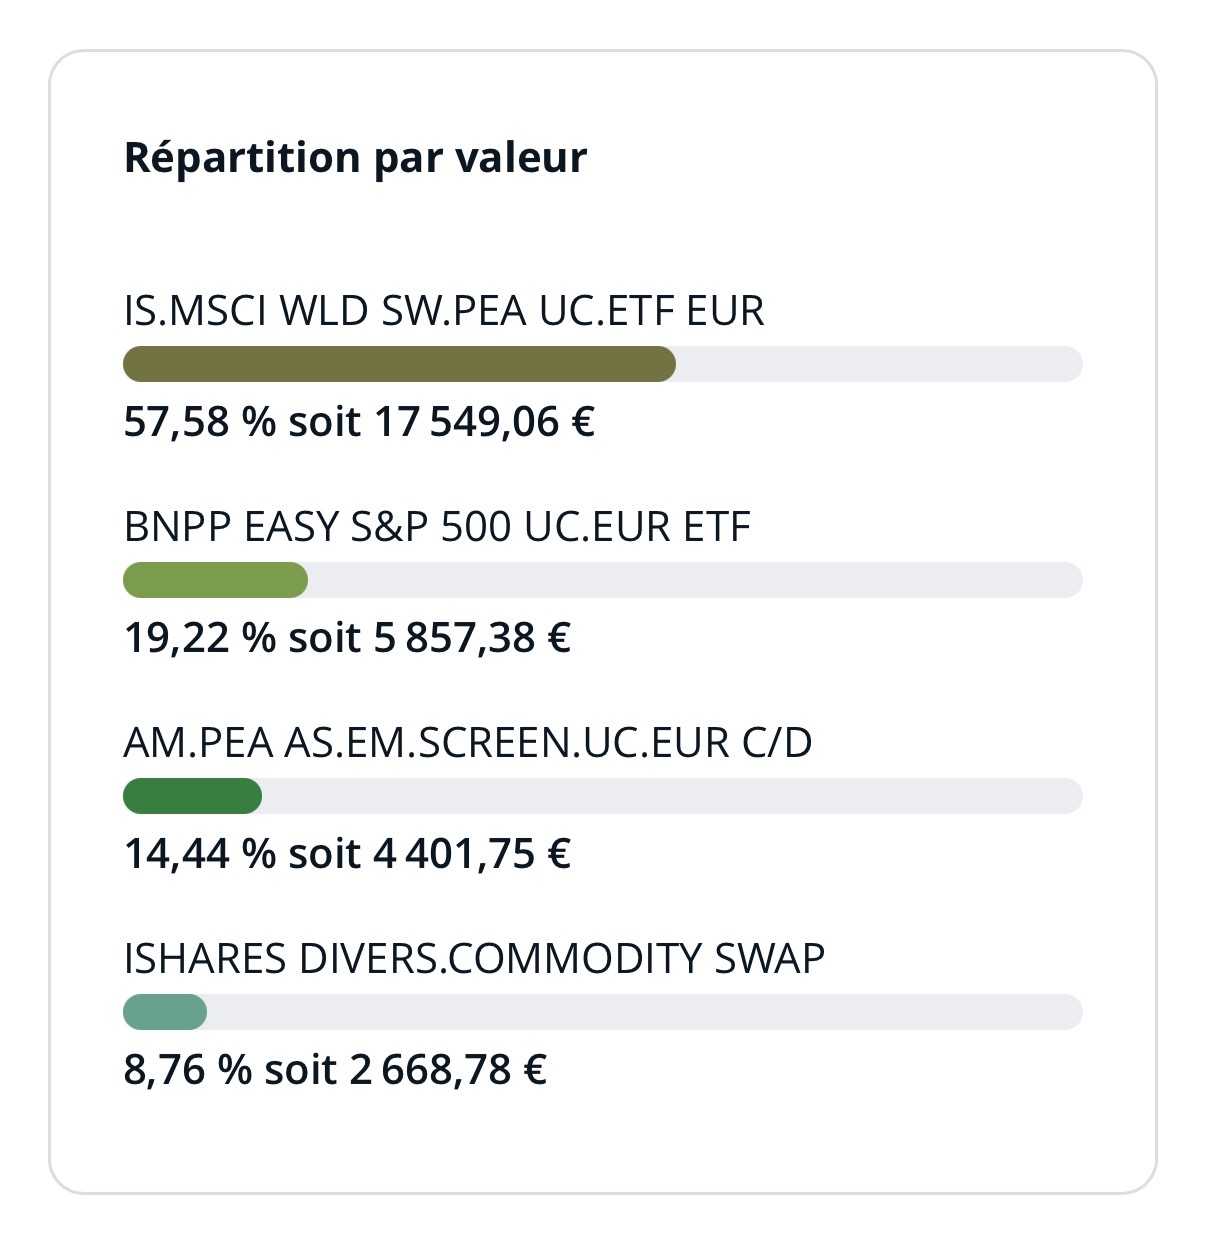The image size is (1206, 1258).
Task: Click the gray unfilled track of BNPP bar
Action: (694, 580)
